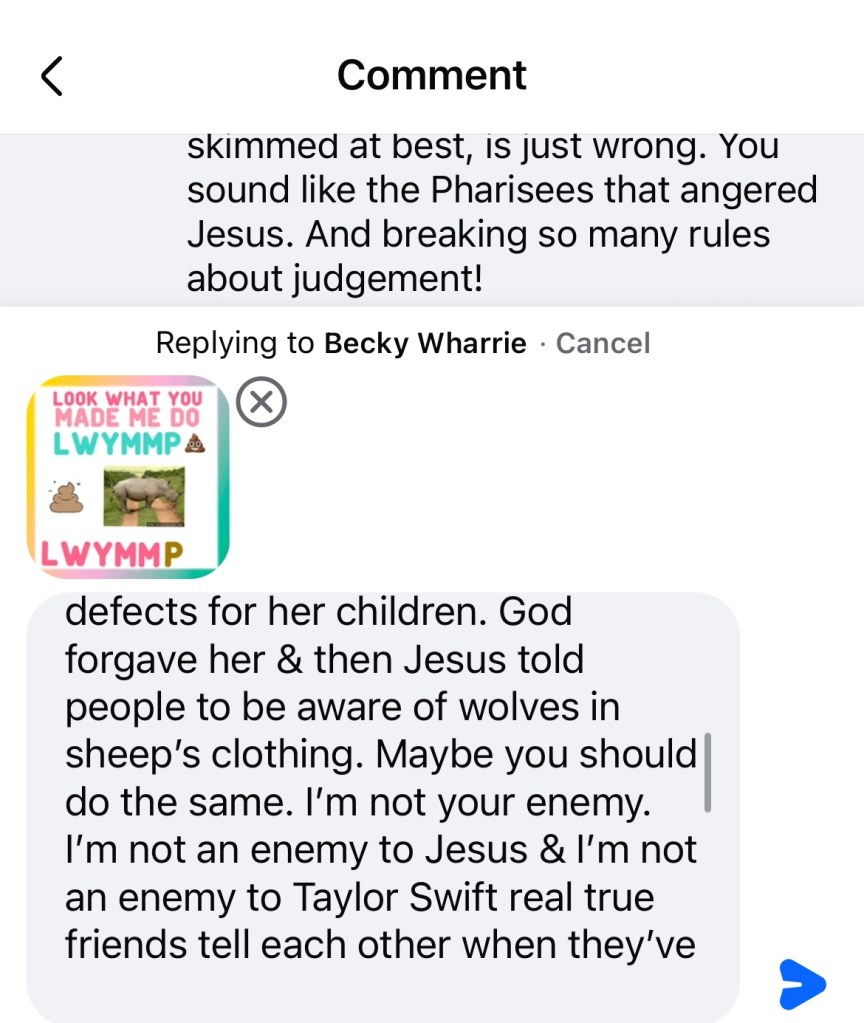Click the scrollbar in the reply box
864x1023 pixels.
708,772
